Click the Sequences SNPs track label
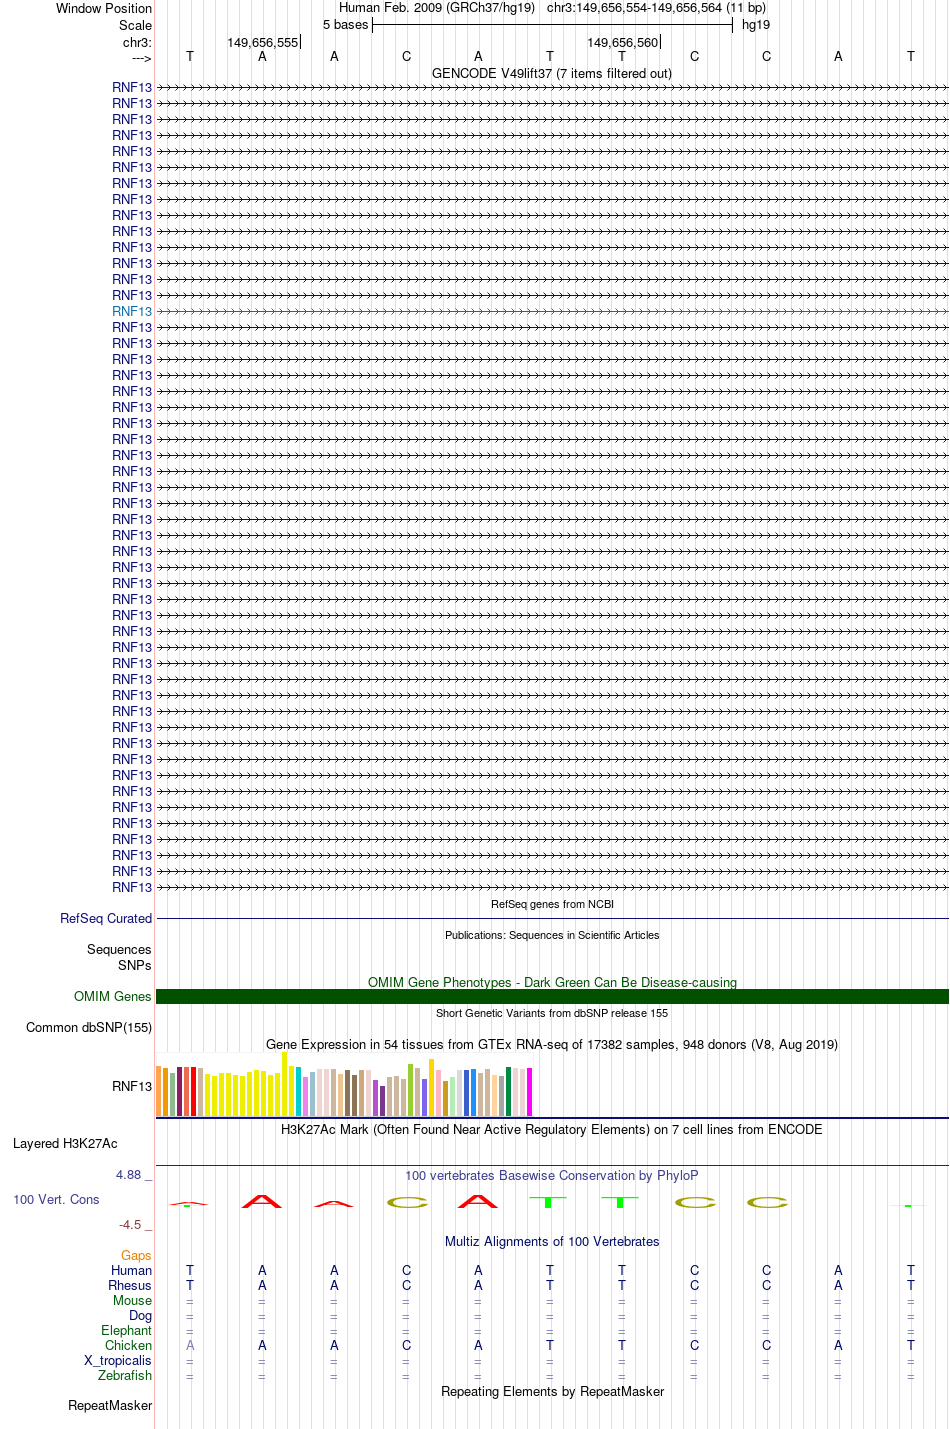 click(119, 957)
